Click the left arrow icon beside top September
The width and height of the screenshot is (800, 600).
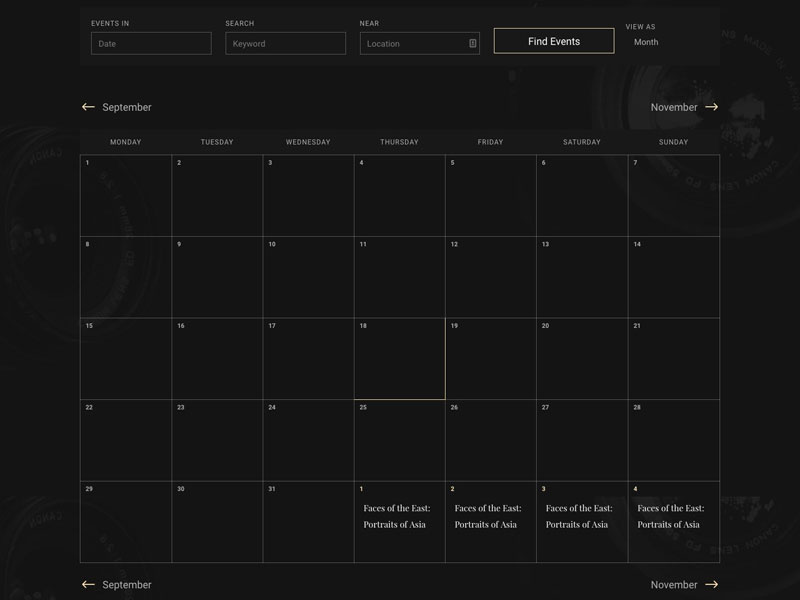coord(88,107)
